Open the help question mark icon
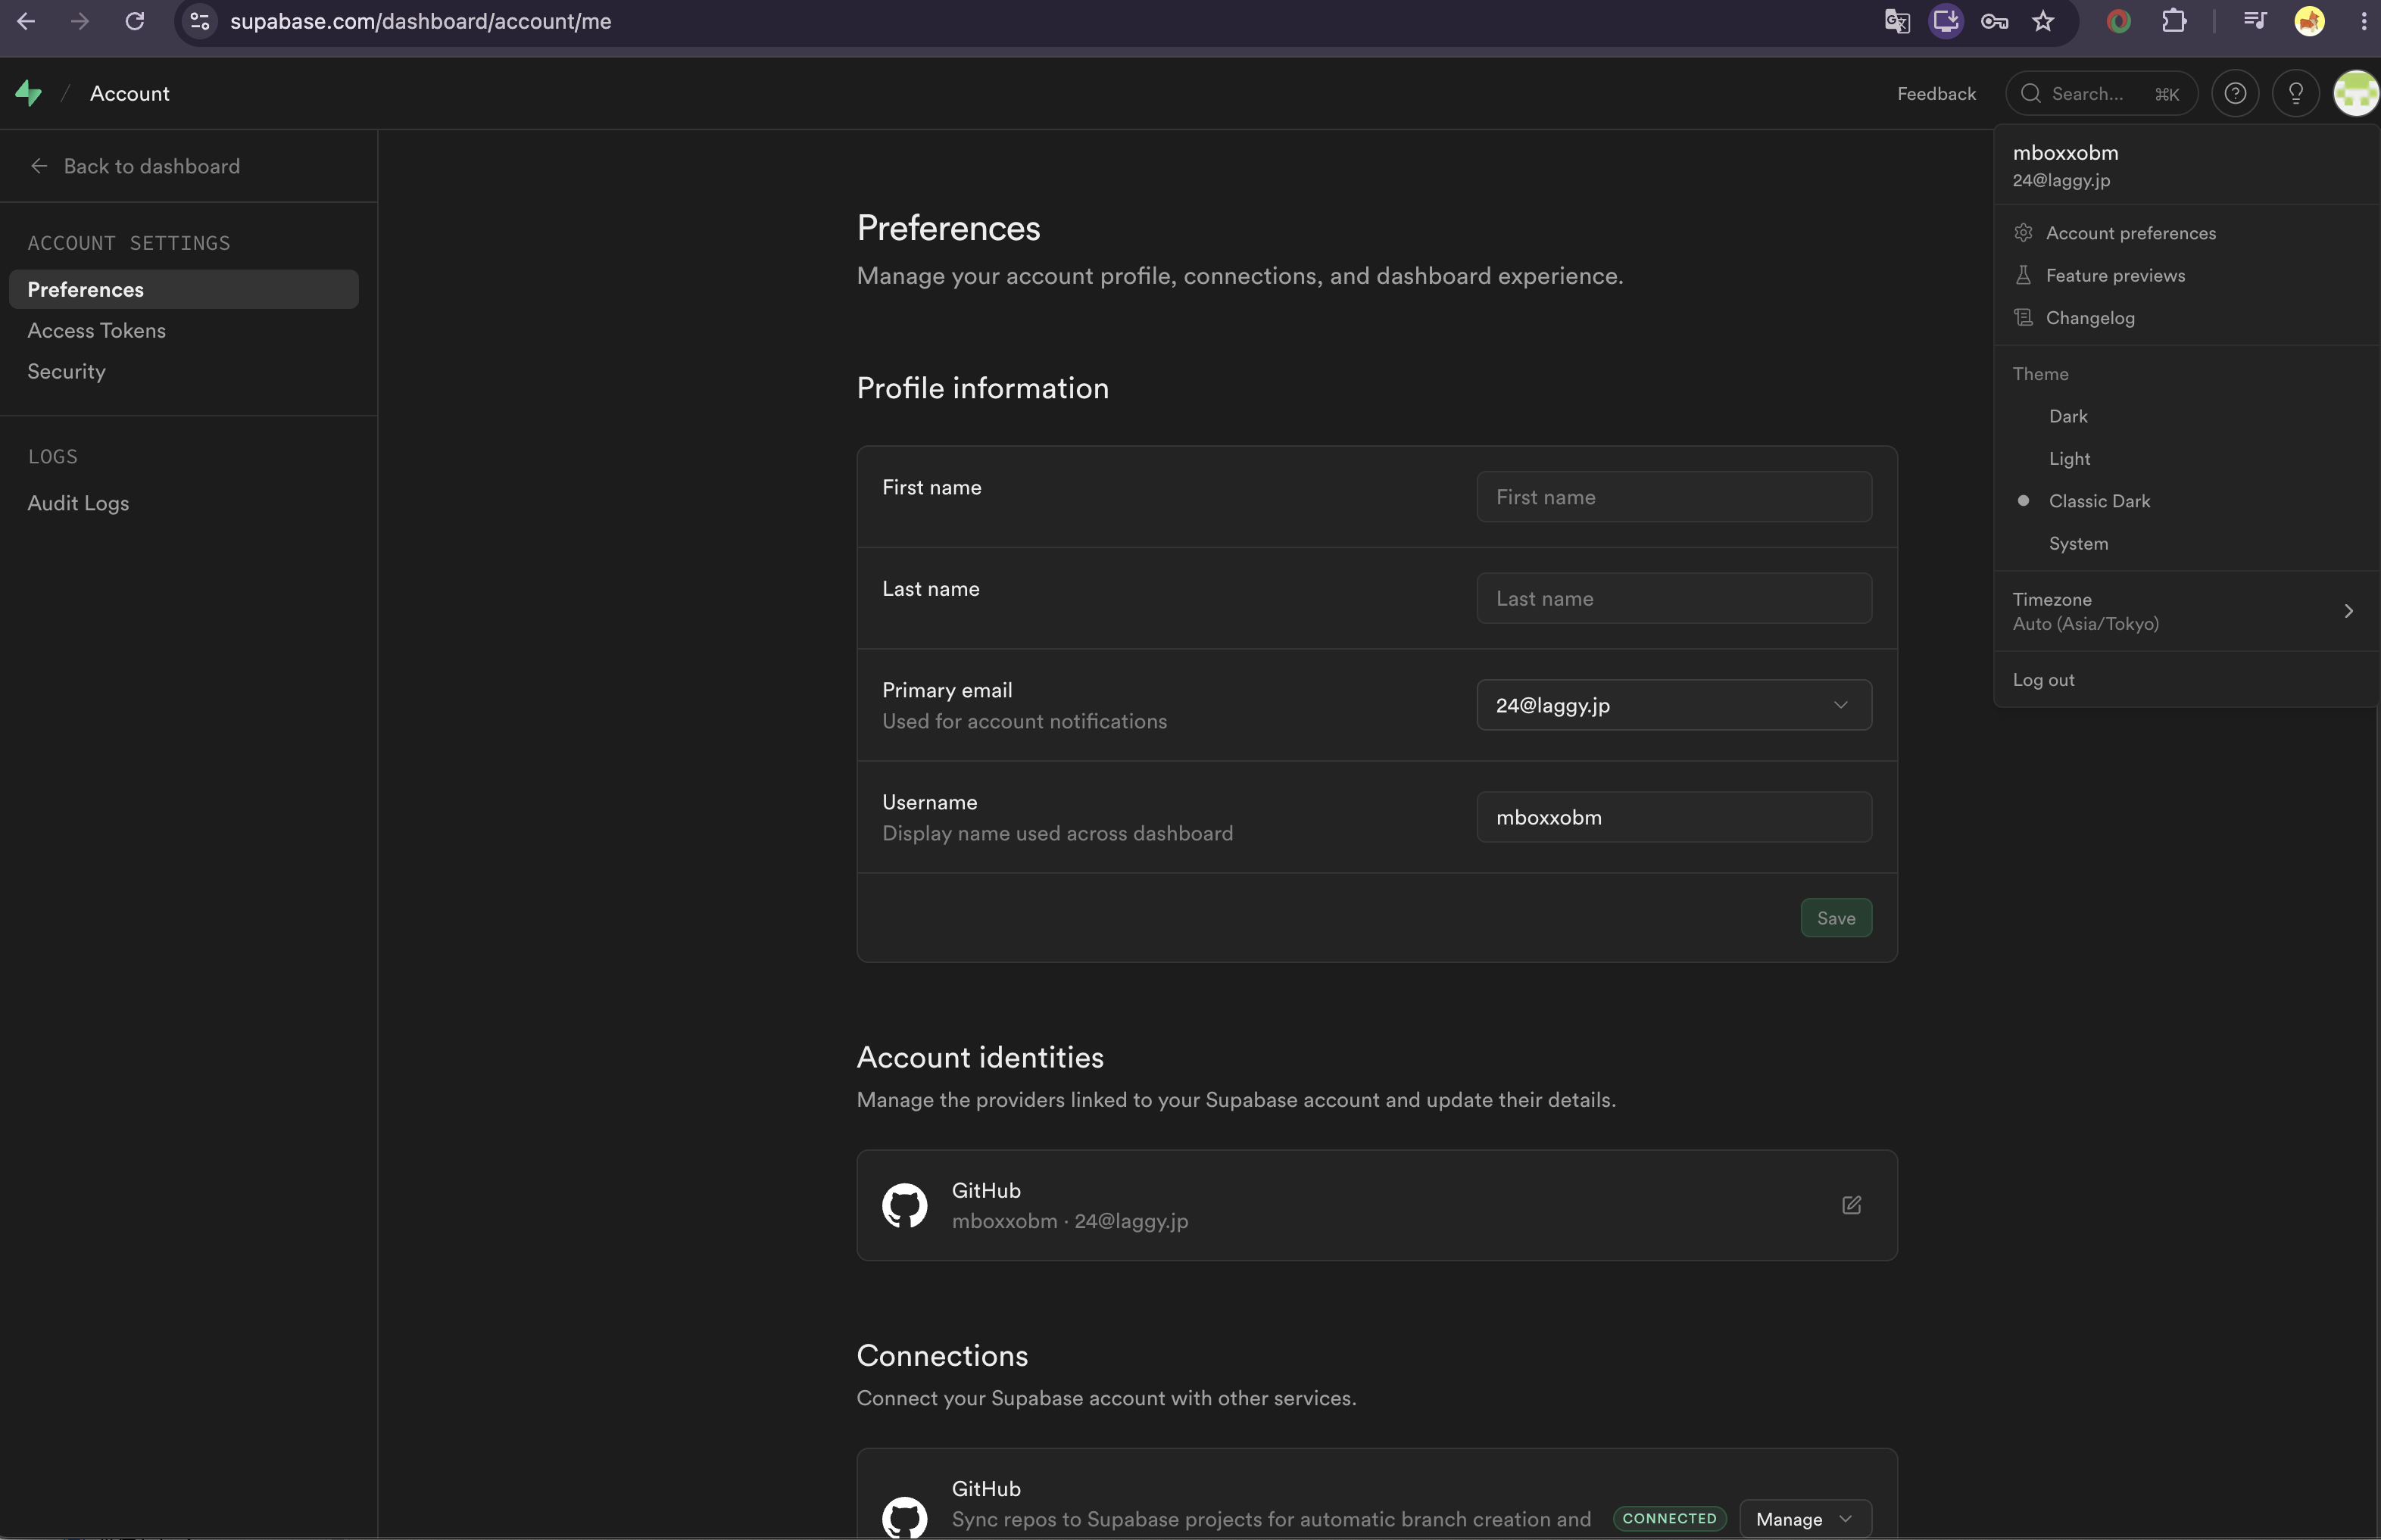The width and height of the screenshot is (2381, 1540). click(2235, 93)
